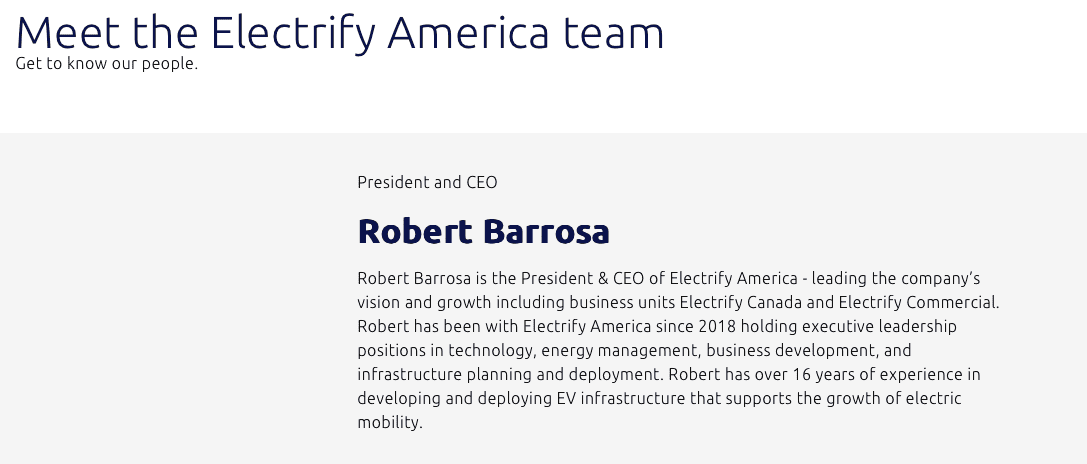Screen dimensions: 1087x464
Task: Click the "Get to know our people." subtitle
Action: [x=107, y=63]
